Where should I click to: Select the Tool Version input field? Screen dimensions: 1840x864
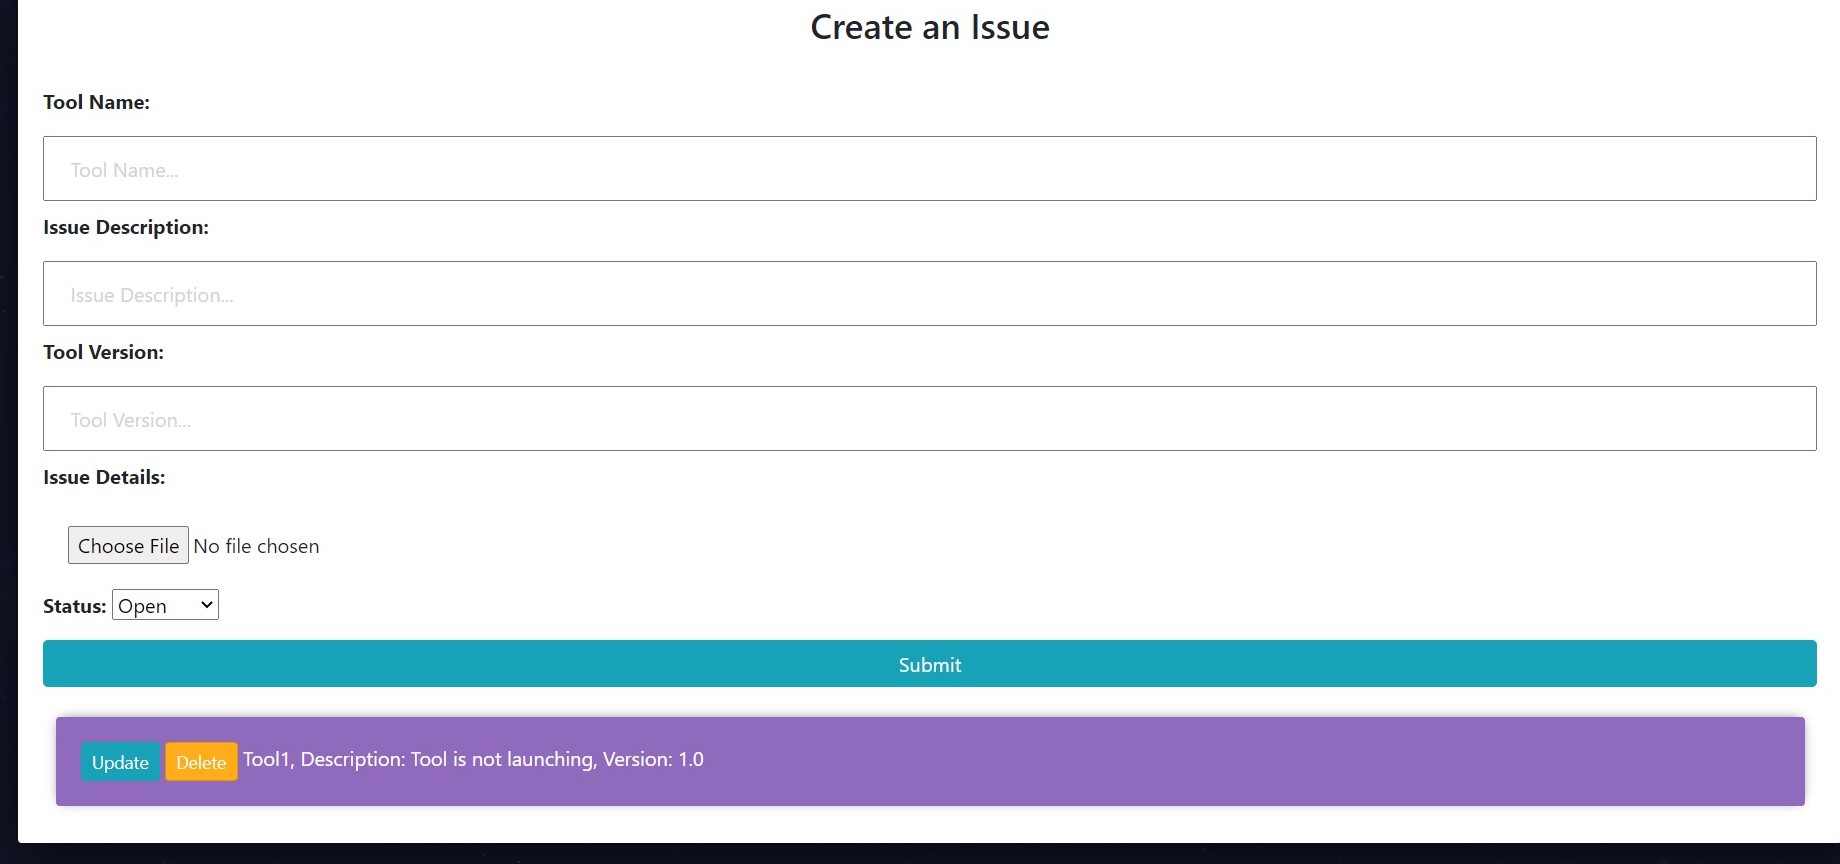coord(929,419)
